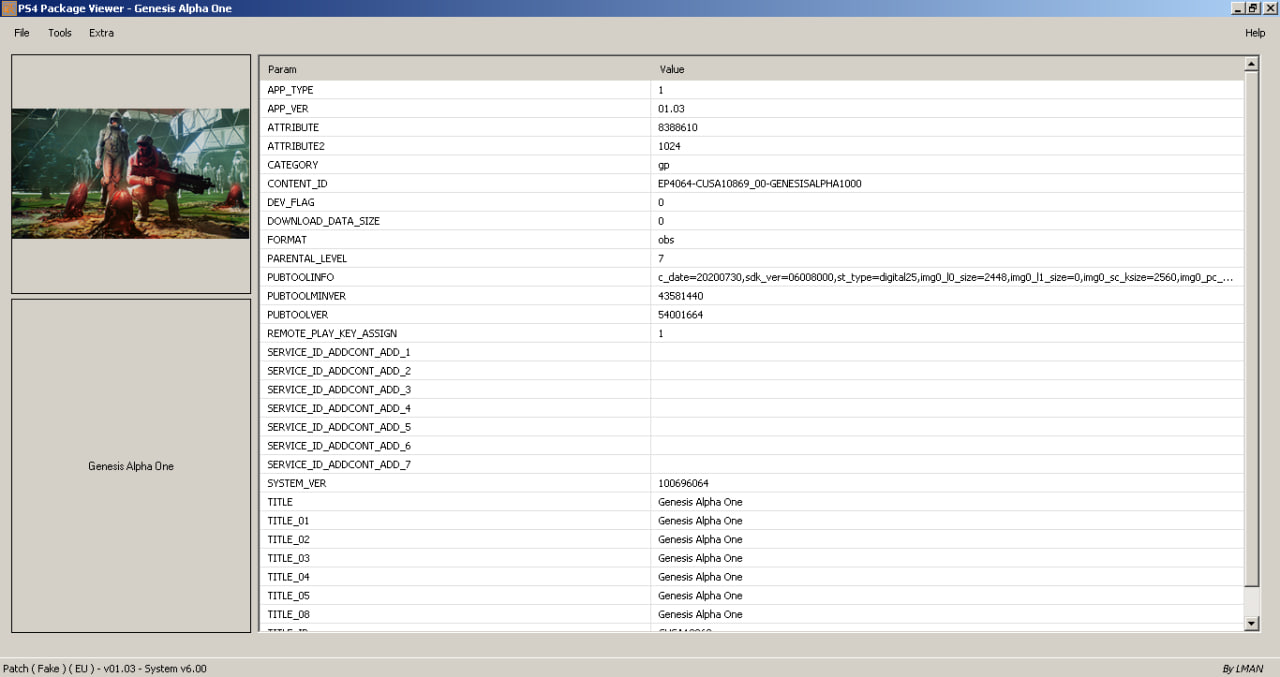This screenshot has width=1280, height=677.
Task: Select the SERVICE_ID_ADDCONT_ADD_7 row
Action: pos(751,464)
